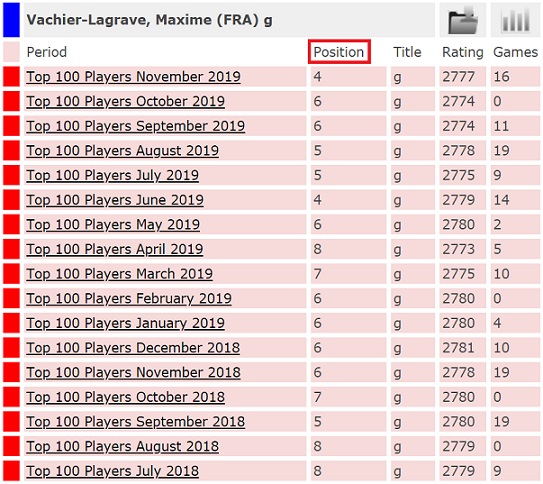Open Top 100 Players October 2019
This screenshot has height=484, width=543.
[x=125, y=101]
